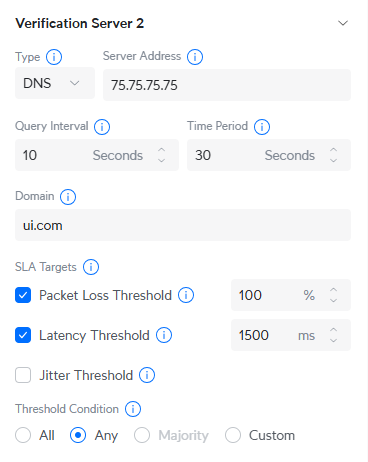
Task: Click the info icon next to Type
Action: [x=54, y=57]
